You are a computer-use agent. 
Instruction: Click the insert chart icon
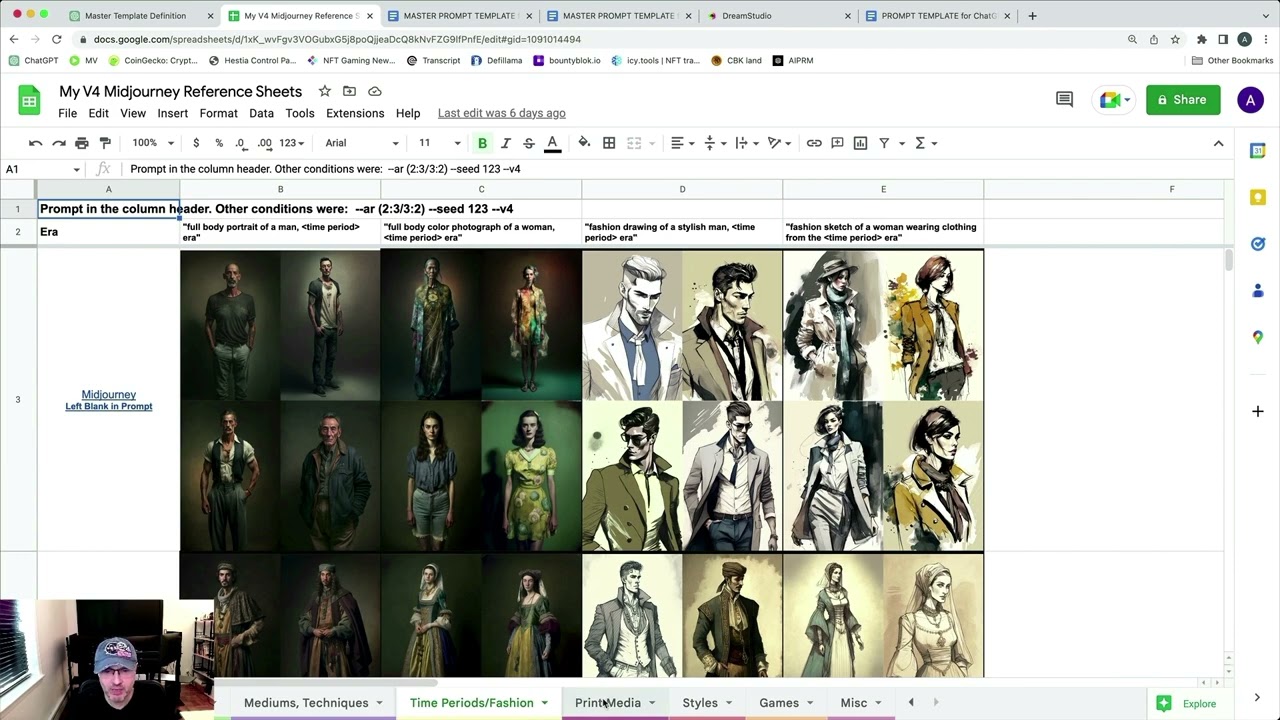(x=860, y=143)
